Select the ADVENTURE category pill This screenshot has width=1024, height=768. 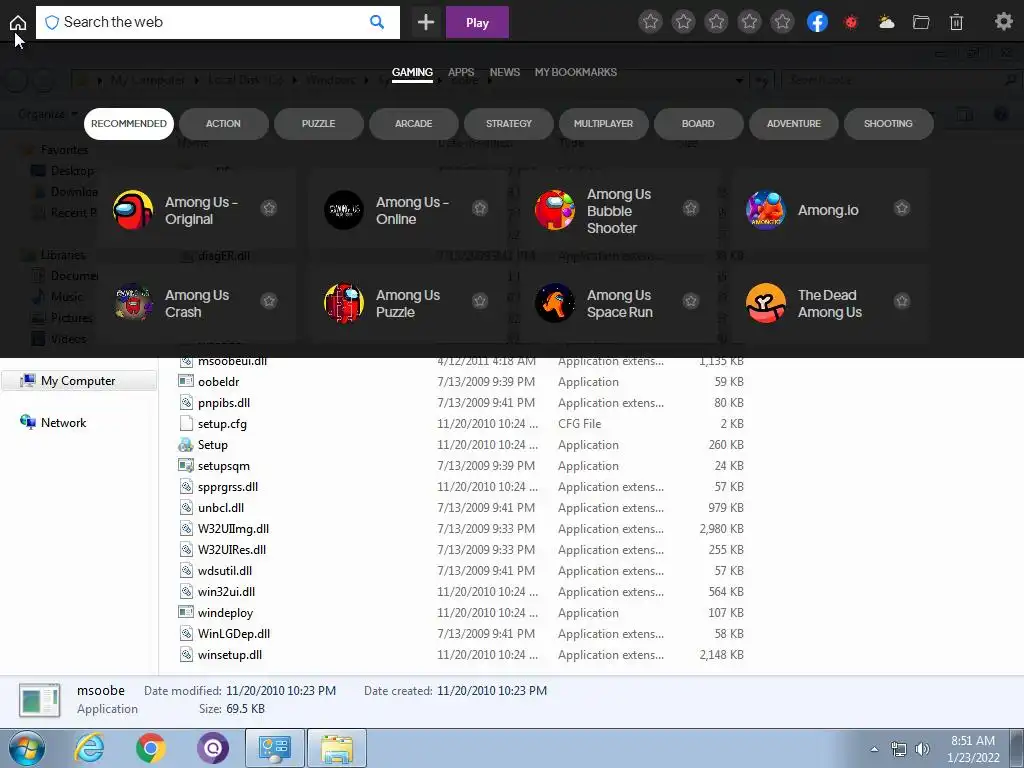(x=793, y=124)
